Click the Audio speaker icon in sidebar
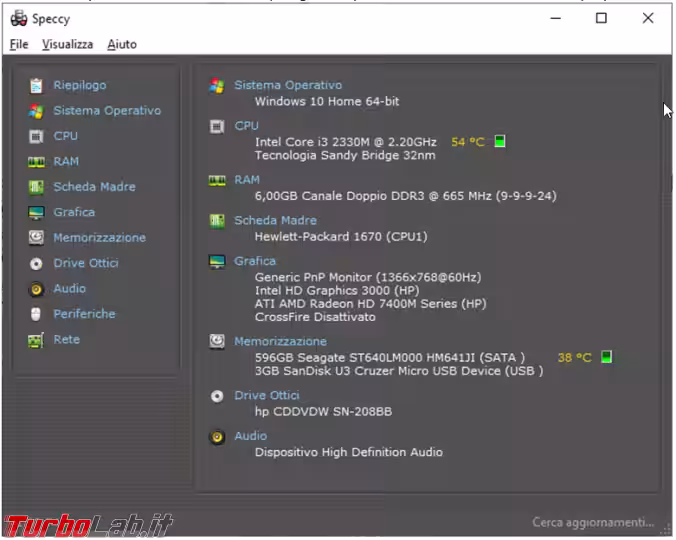 (36, 289)
